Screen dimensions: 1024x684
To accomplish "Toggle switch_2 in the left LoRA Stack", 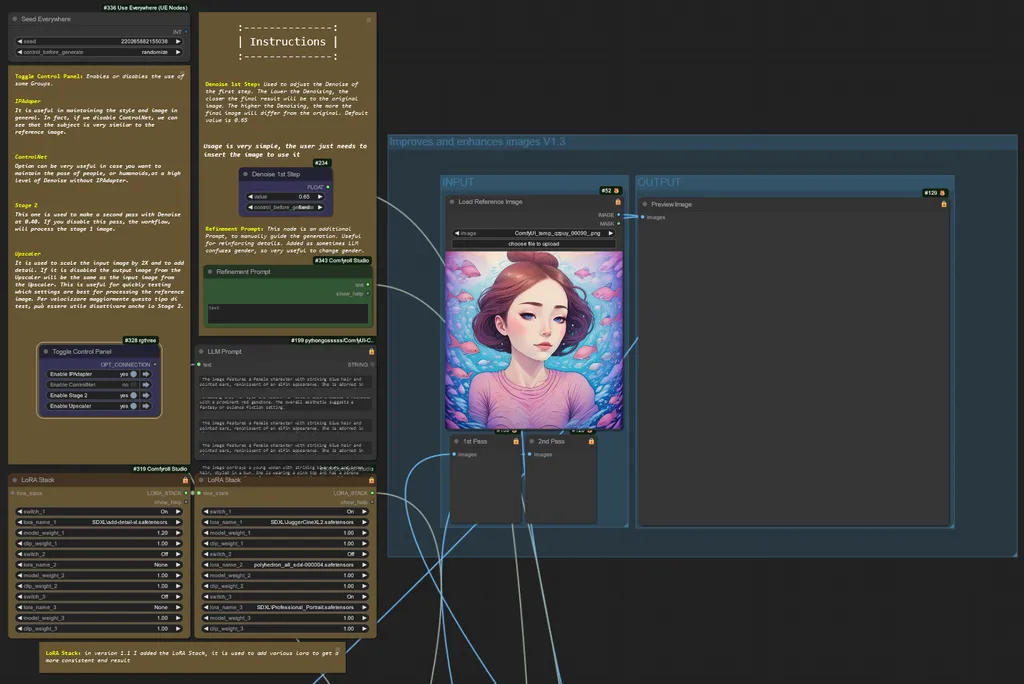I will tap(99, 554).
